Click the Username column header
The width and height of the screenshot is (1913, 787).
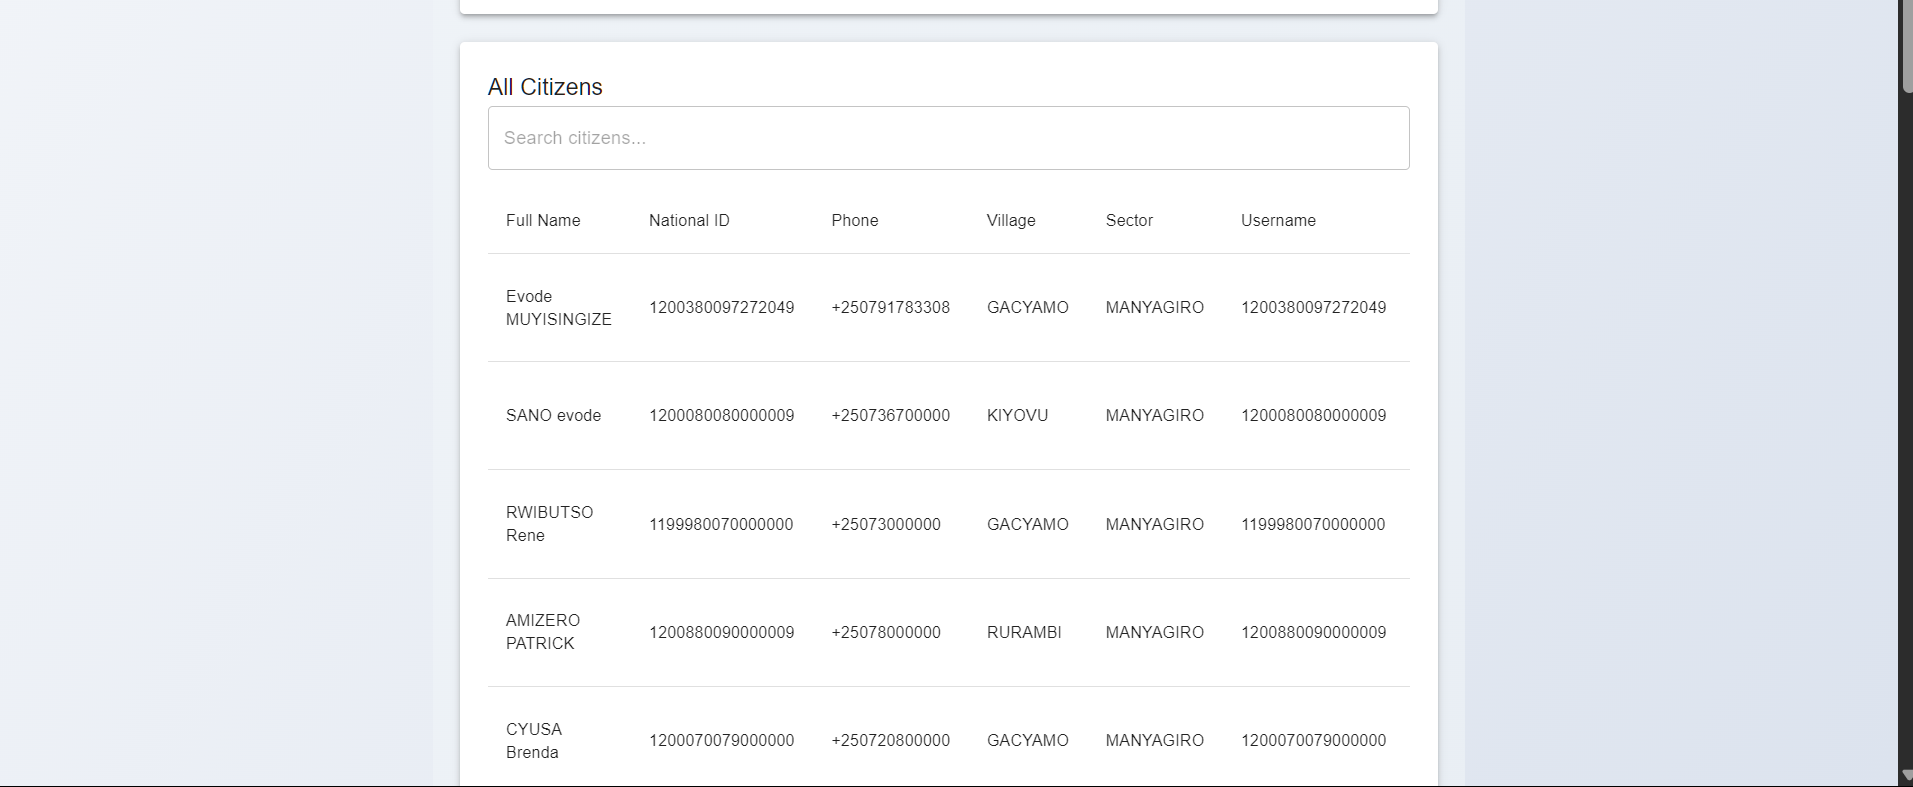[x=1278, y=220]
